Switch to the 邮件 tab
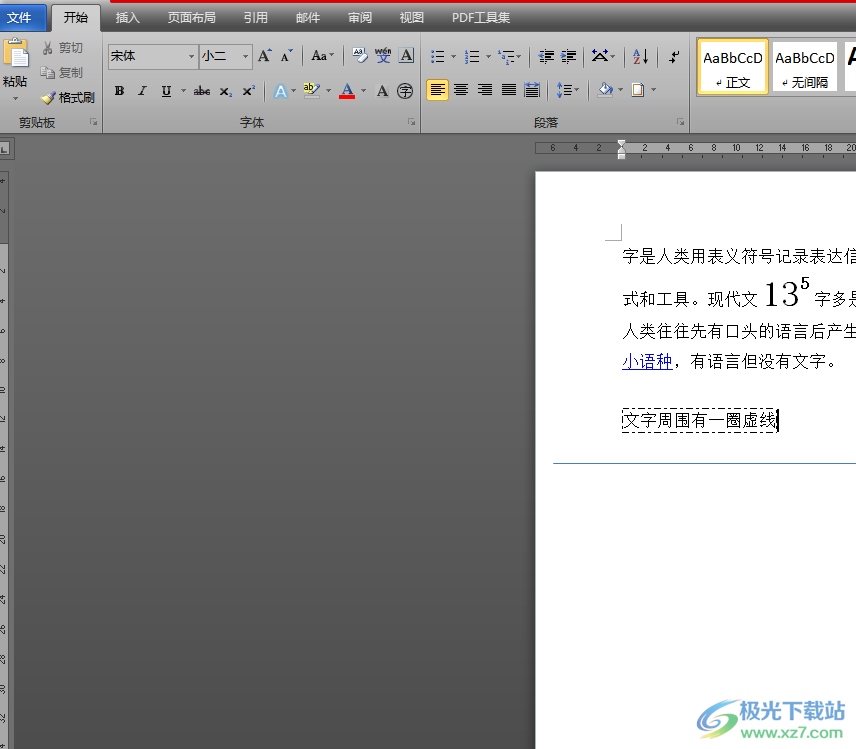Image resolution: width=856 pixels, height=749 pixels. (308, 18)
